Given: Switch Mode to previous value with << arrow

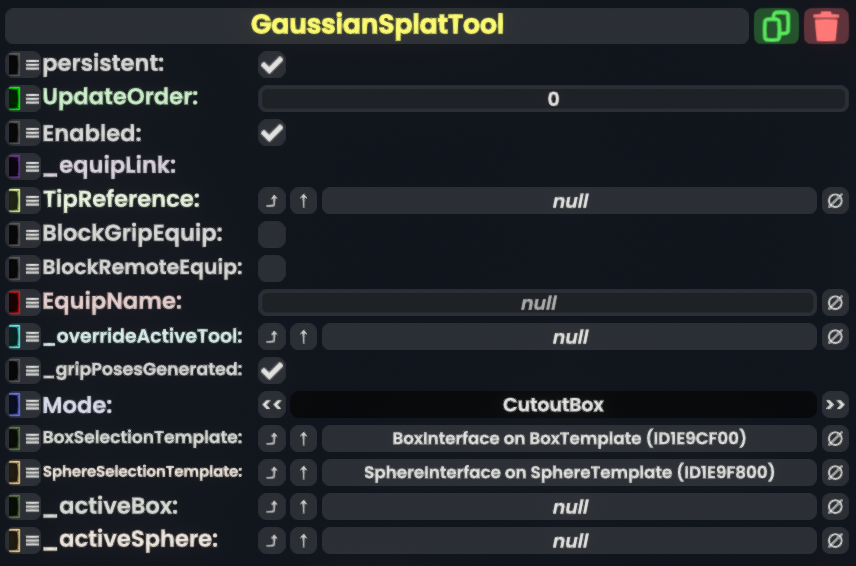Looking at the screenshot, I should (271, 405).
